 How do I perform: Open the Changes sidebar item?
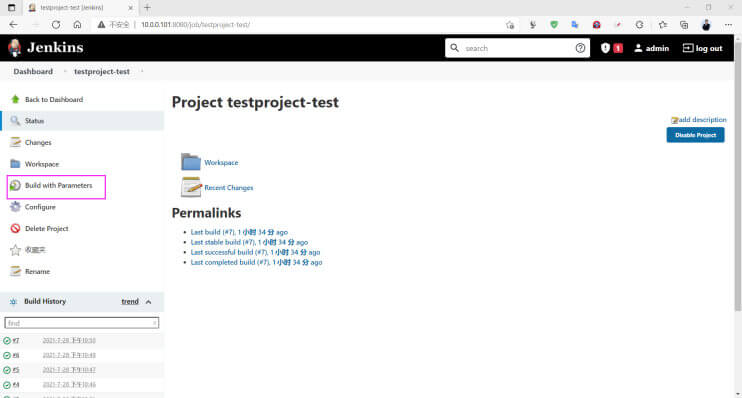[38, 142]
